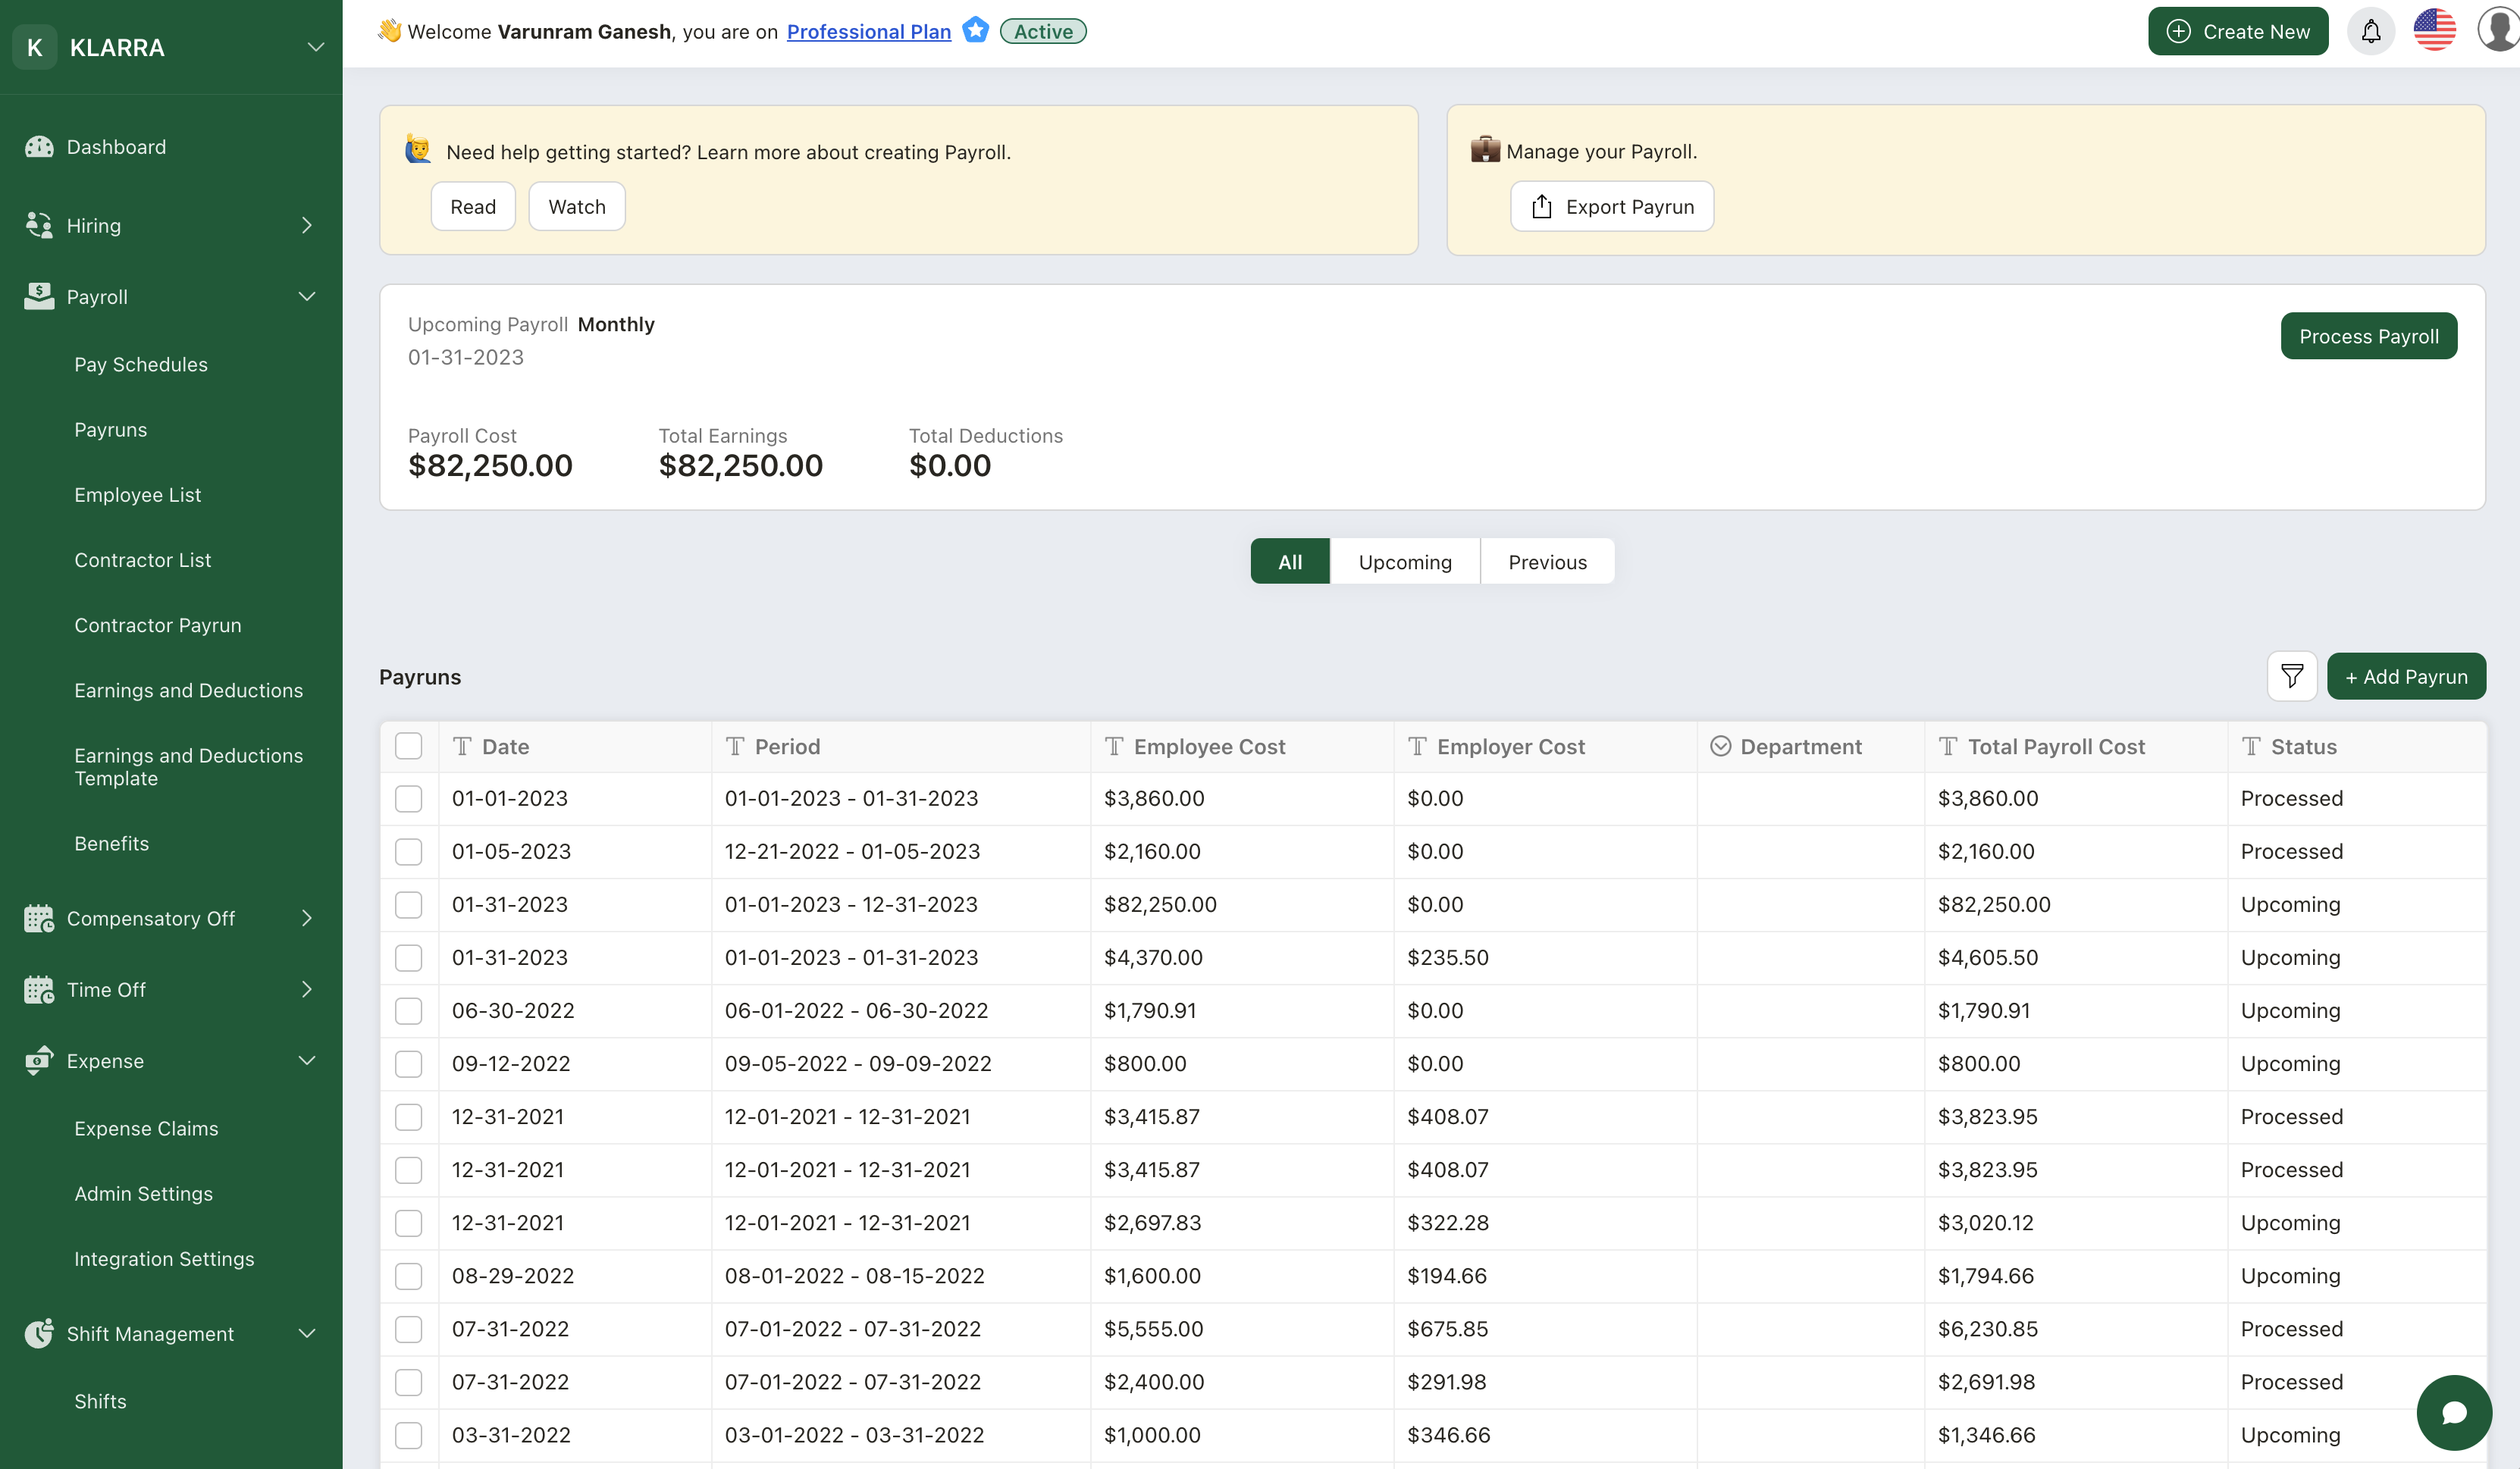This screenshot has width=2520, height=1469.
Task: Tick checkbox for 06-30-2022 payrun
Action: coord(408,1011)
